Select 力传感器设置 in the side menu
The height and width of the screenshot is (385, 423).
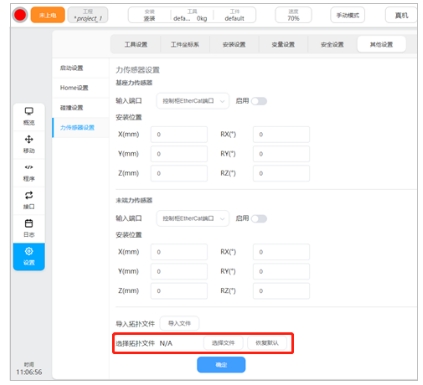[80, 127]
